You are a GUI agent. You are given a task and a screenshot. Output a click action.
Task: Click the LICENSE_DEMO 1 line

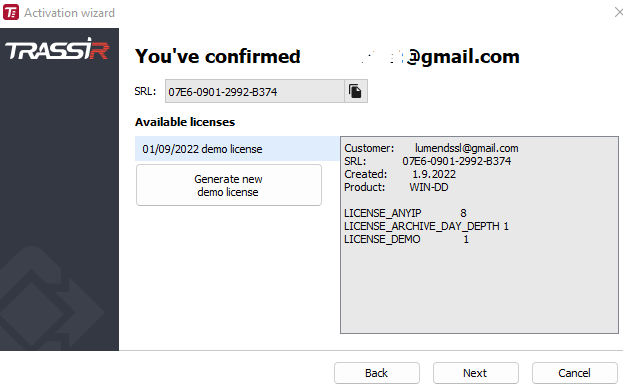[x=406, y=239]
